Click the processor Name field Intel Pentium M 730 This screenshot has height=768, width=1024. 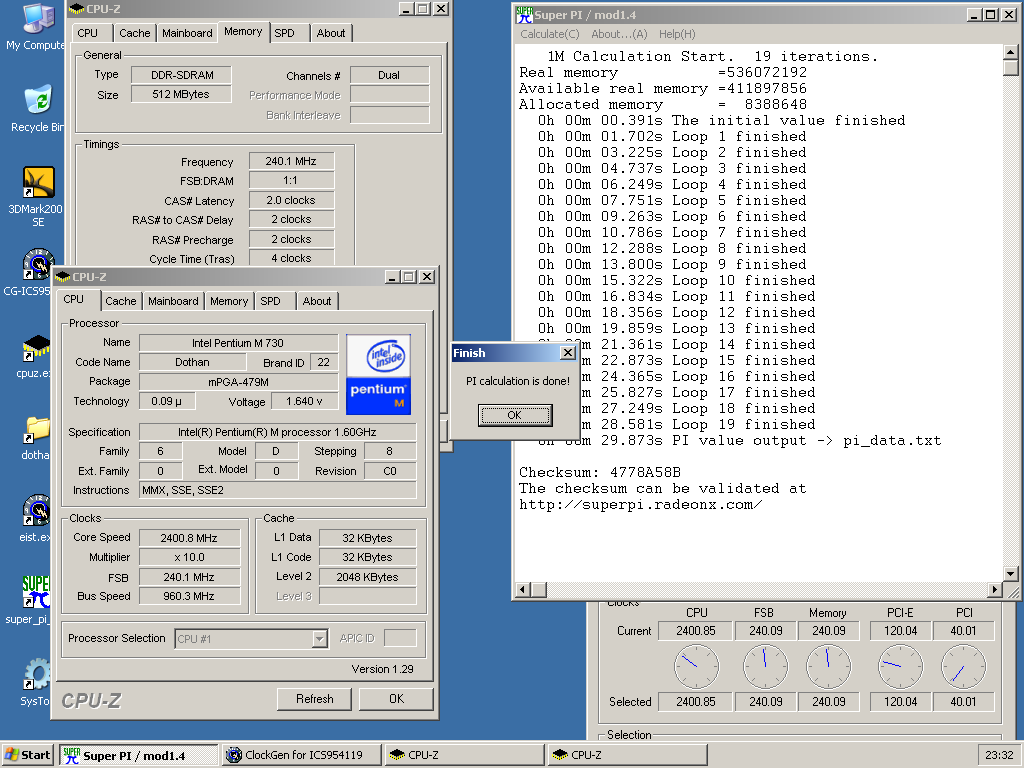click(x=238, y=343)
